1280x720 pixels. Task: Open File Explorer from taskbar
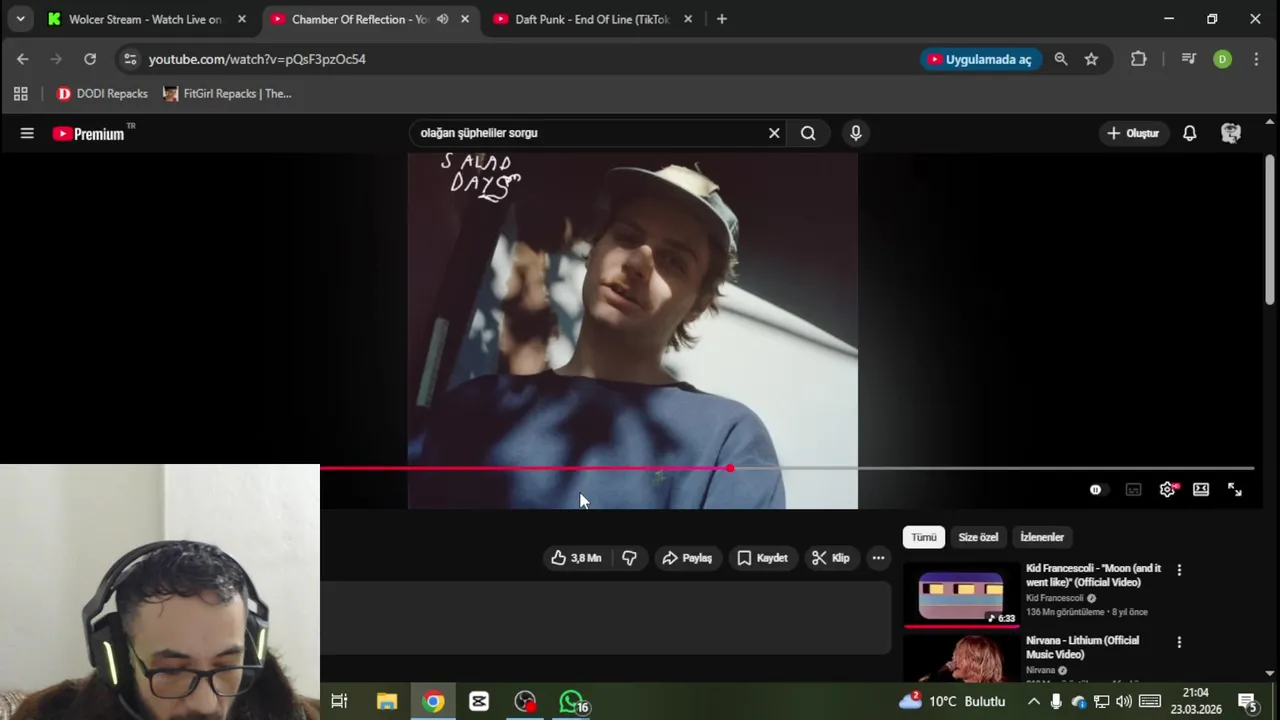click(387, 702)
